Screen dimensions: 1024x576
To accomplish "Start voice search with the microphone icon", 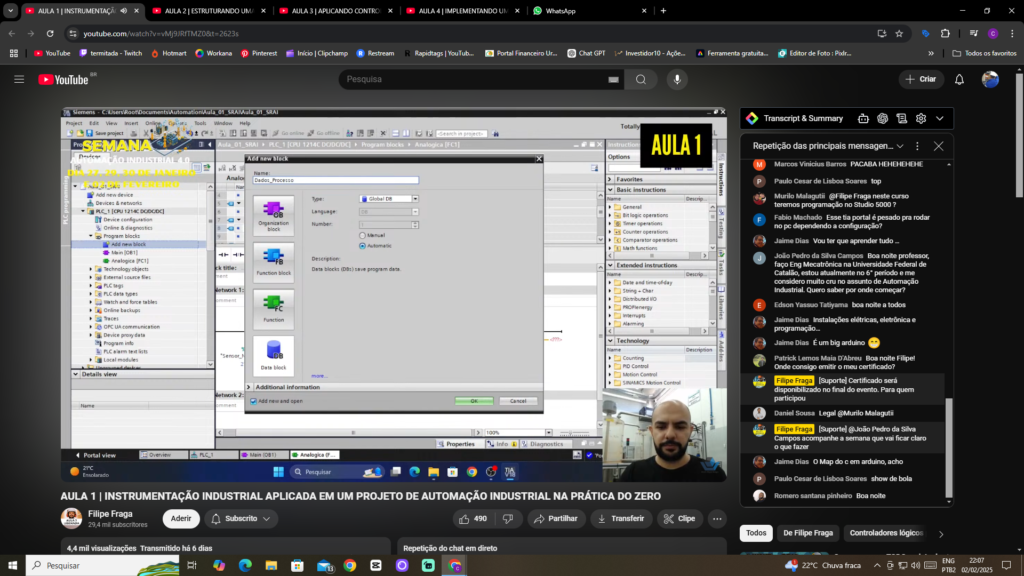I will [x=677, y=80].
